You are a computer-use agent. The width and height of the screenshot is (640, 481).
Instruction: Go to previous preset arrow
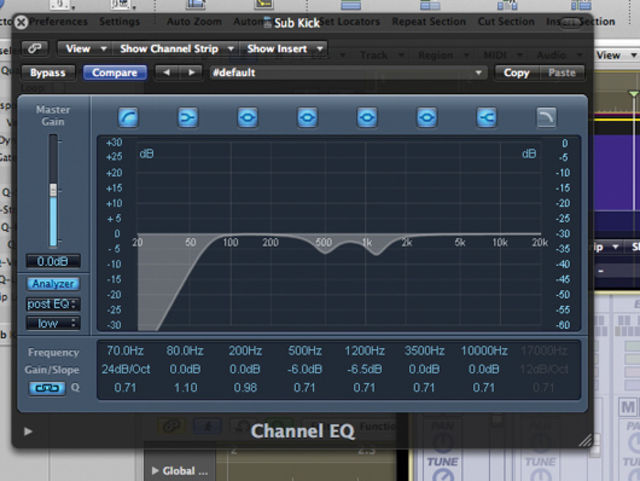pyautogui.click(x=167, y=73)
